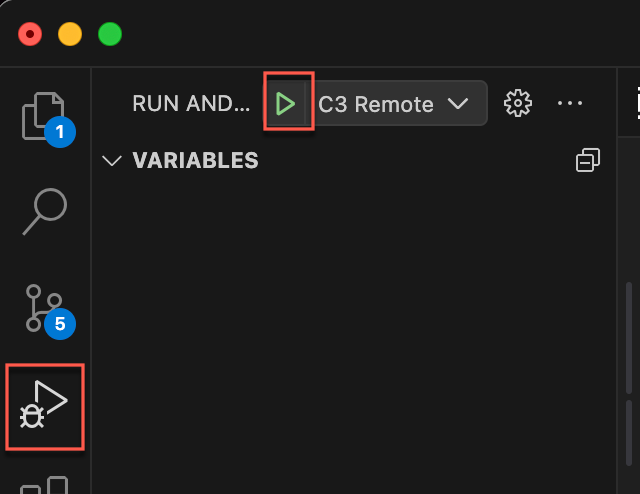The image size is (640, 494).
Task: Click the chevron arrow beside C3 Remote
Action: (458, 104)
